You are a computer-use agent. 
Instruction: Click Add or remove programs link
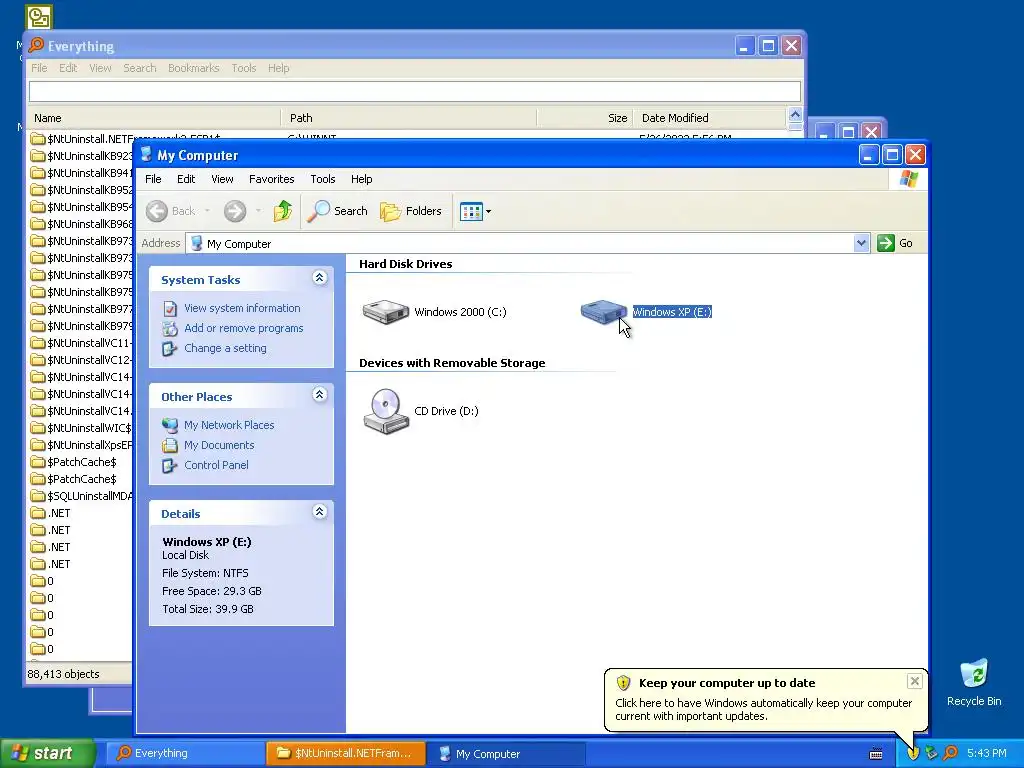point(244,328)
